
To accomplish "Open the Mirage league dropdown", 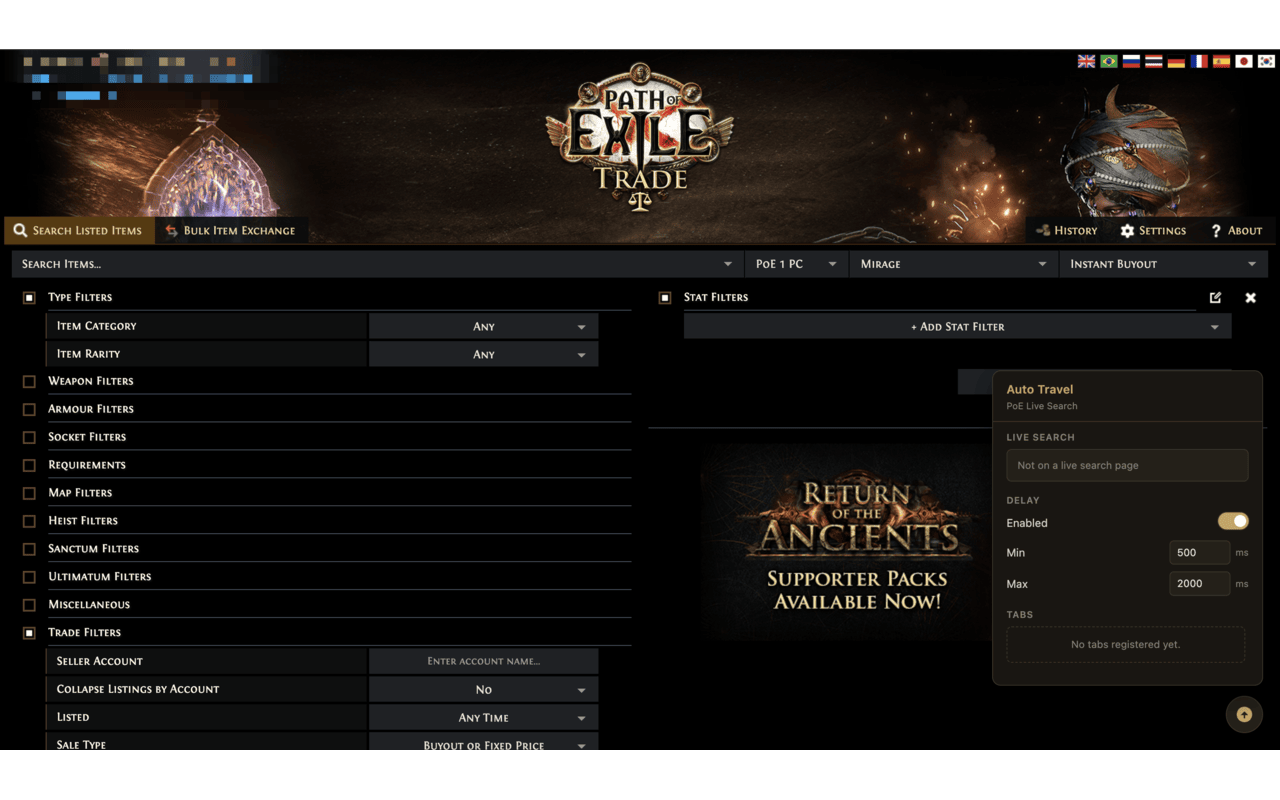I will pyautogui.click(x=953, y=264).
